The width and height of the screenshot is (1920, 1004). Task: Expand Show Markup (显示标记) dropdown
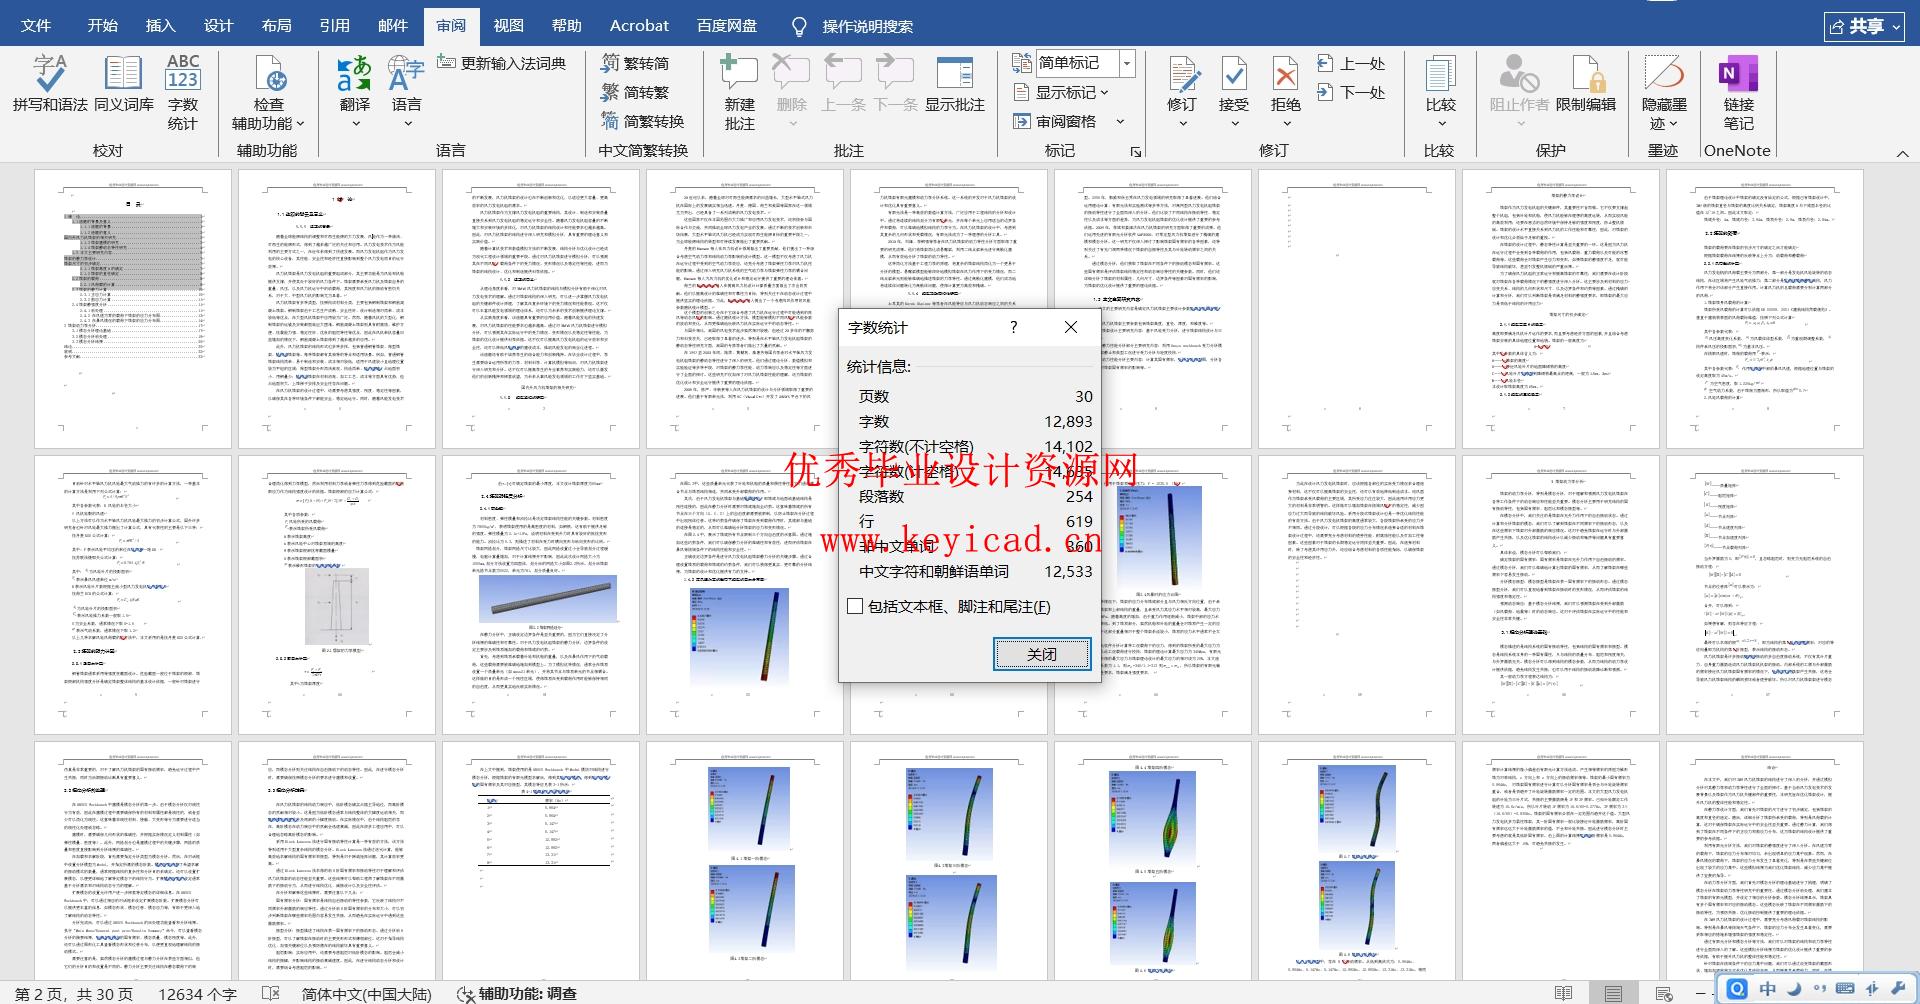[1104, 93]
